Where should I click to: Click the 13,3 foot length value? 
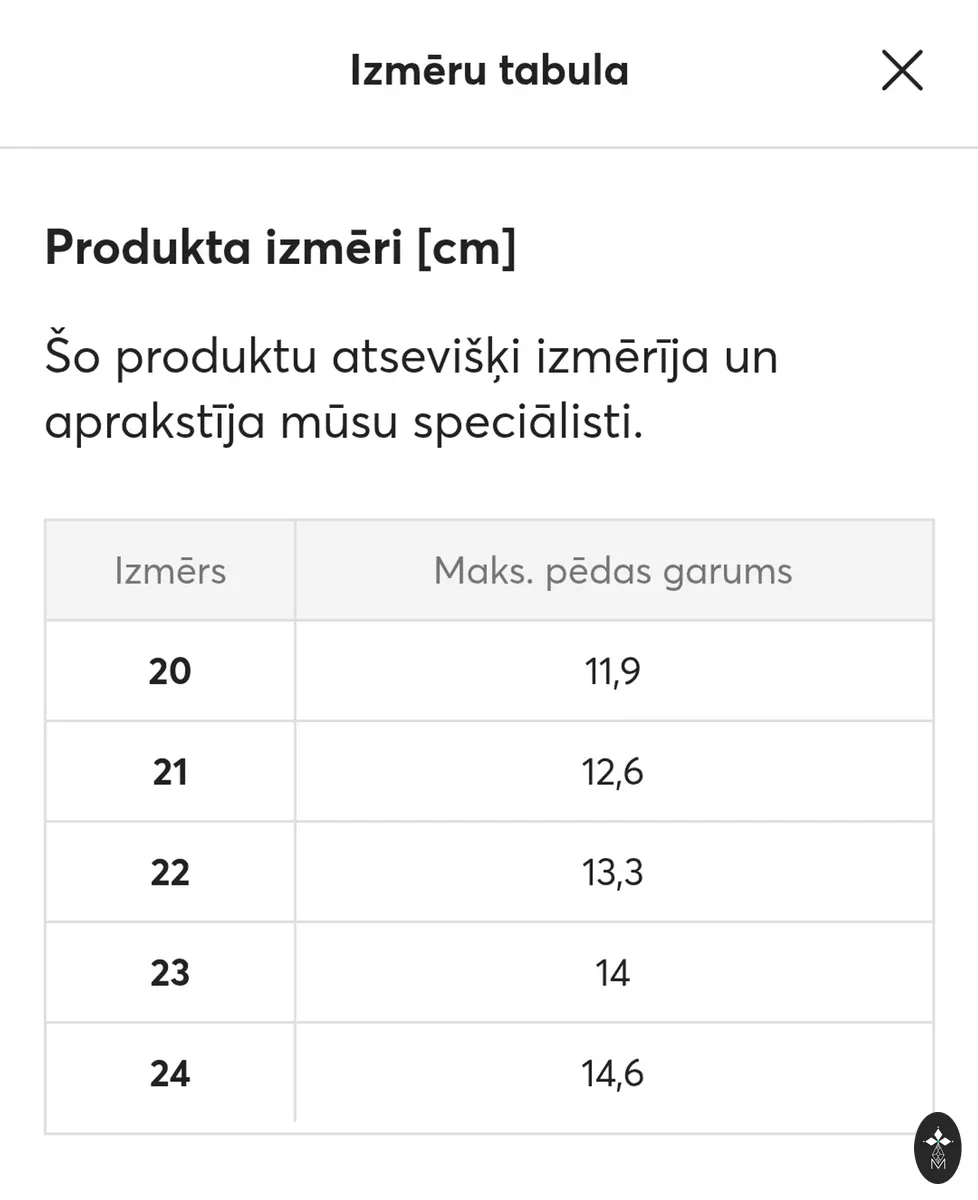pyautogui.click(x=613, y=873)
